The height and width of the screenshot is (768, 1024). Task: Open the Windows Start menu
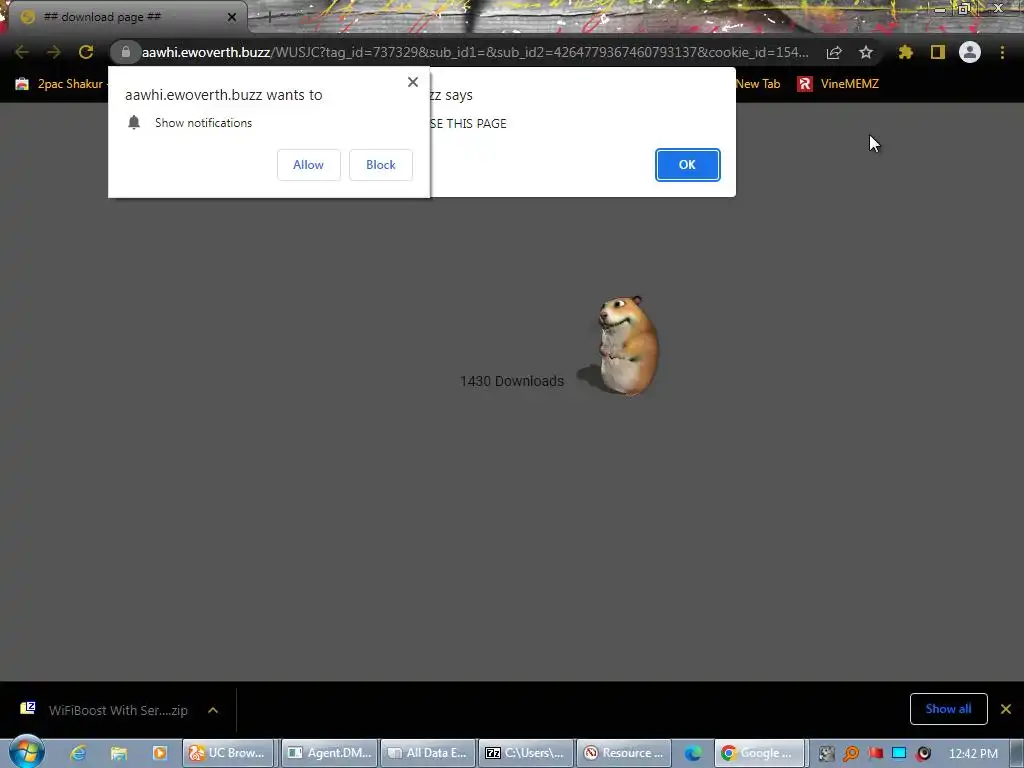click(x=27, y=752)
